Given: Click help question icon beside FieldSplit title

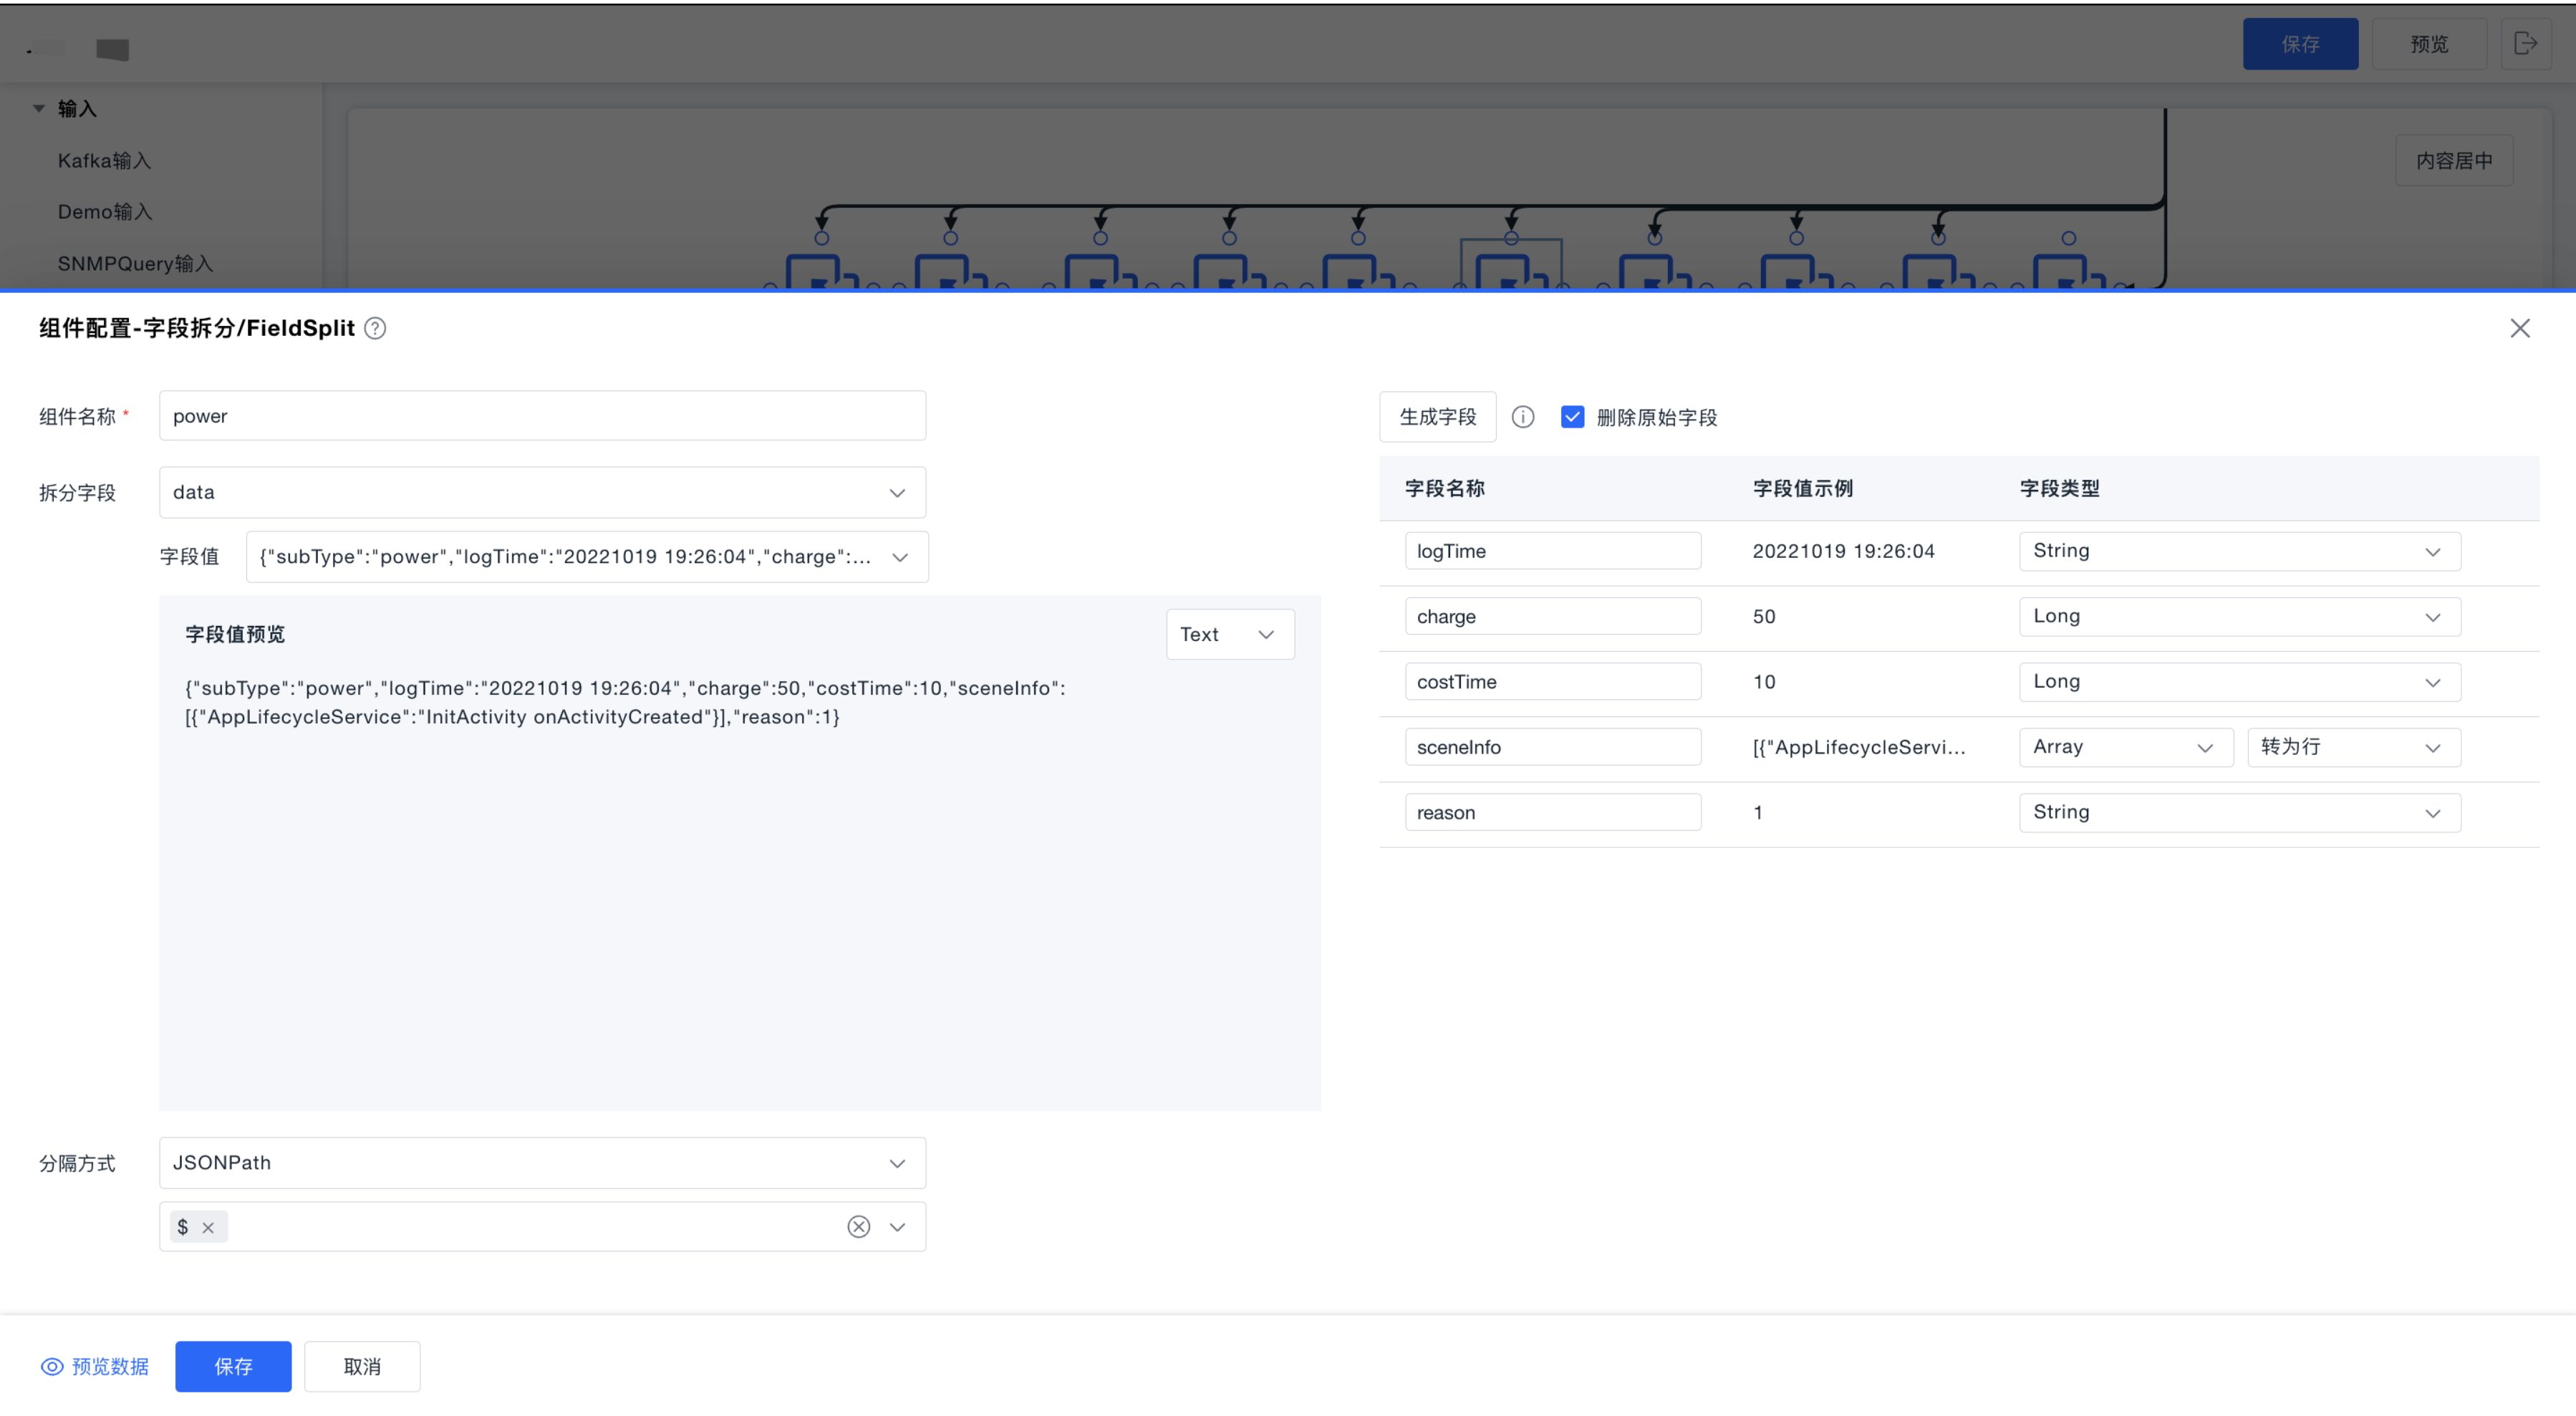Looking at the screenshot, I should 375,328.
